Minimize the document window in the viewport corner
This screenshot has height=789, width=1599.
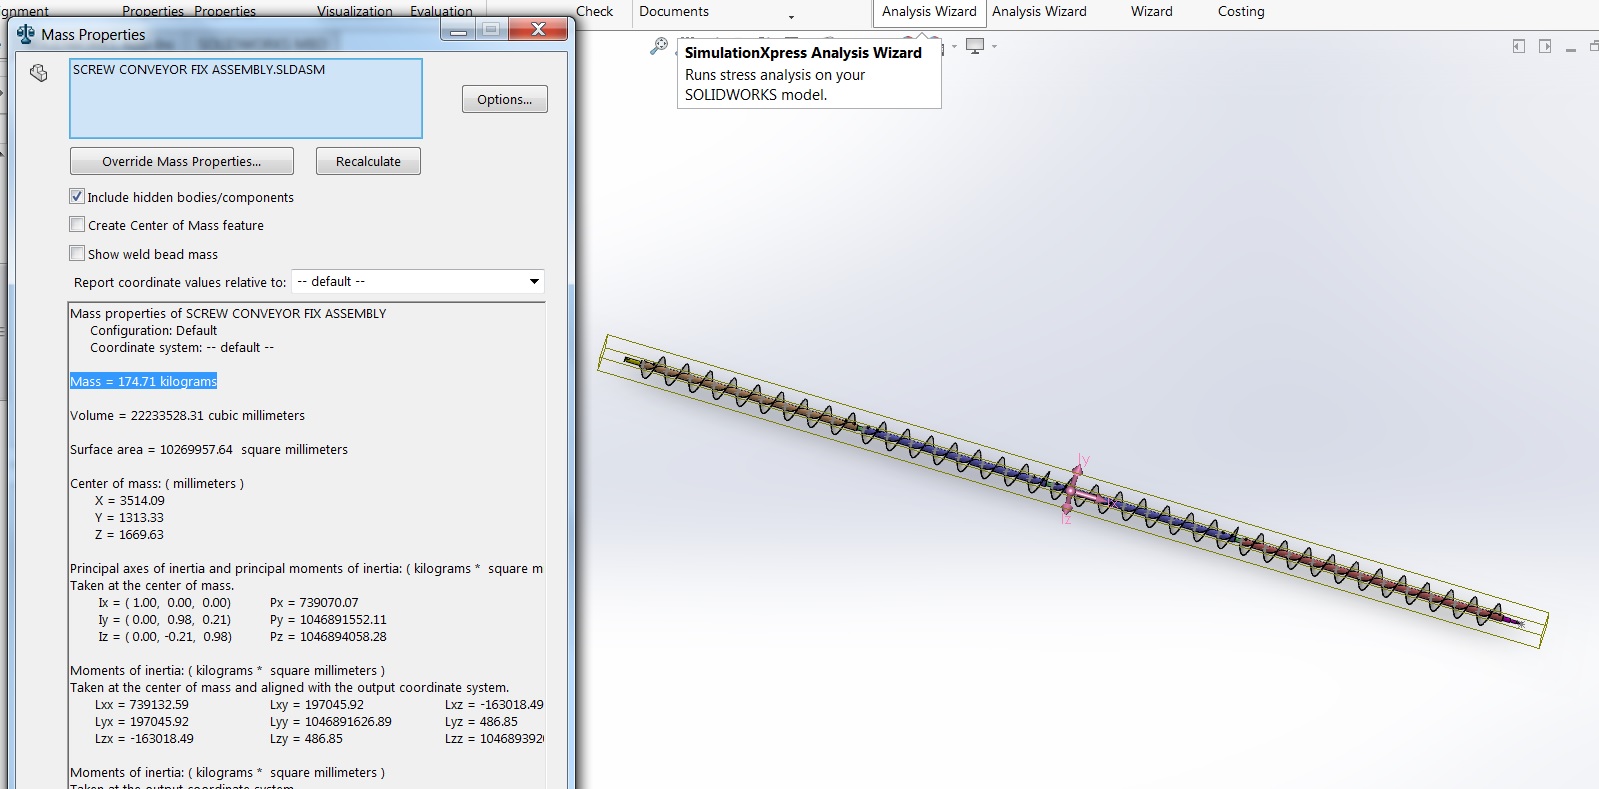click(1571, 50)
